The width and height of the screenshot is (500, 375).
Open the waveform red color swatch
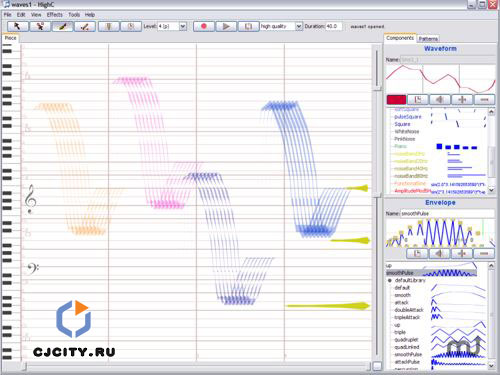pyautogui.click(x=396, y=100)
